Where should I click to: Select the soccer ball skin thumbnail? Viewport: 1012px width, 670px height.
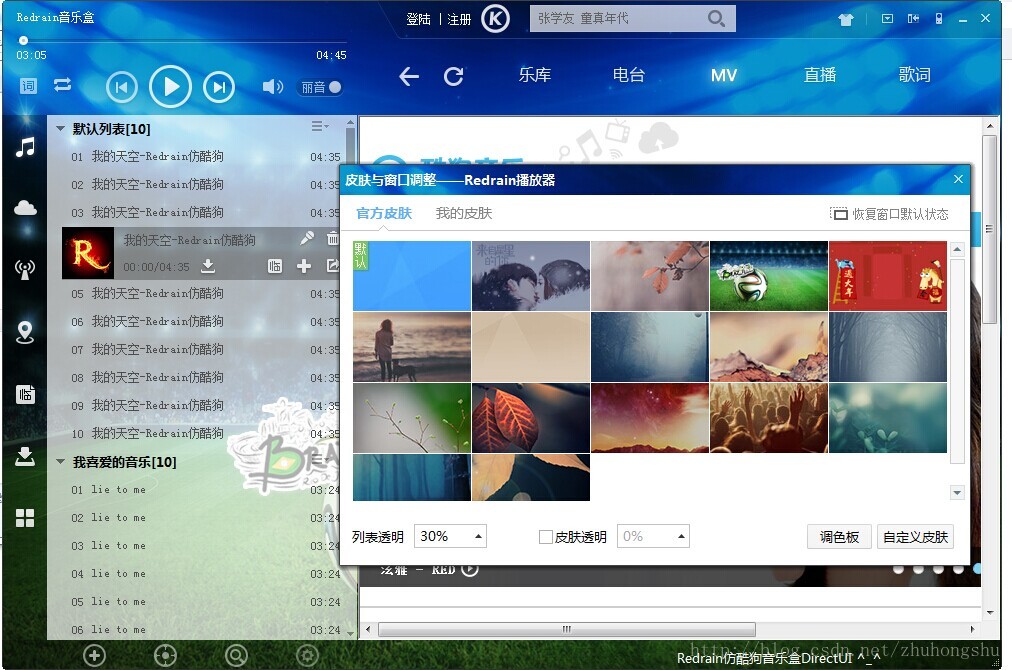[769, 276]
